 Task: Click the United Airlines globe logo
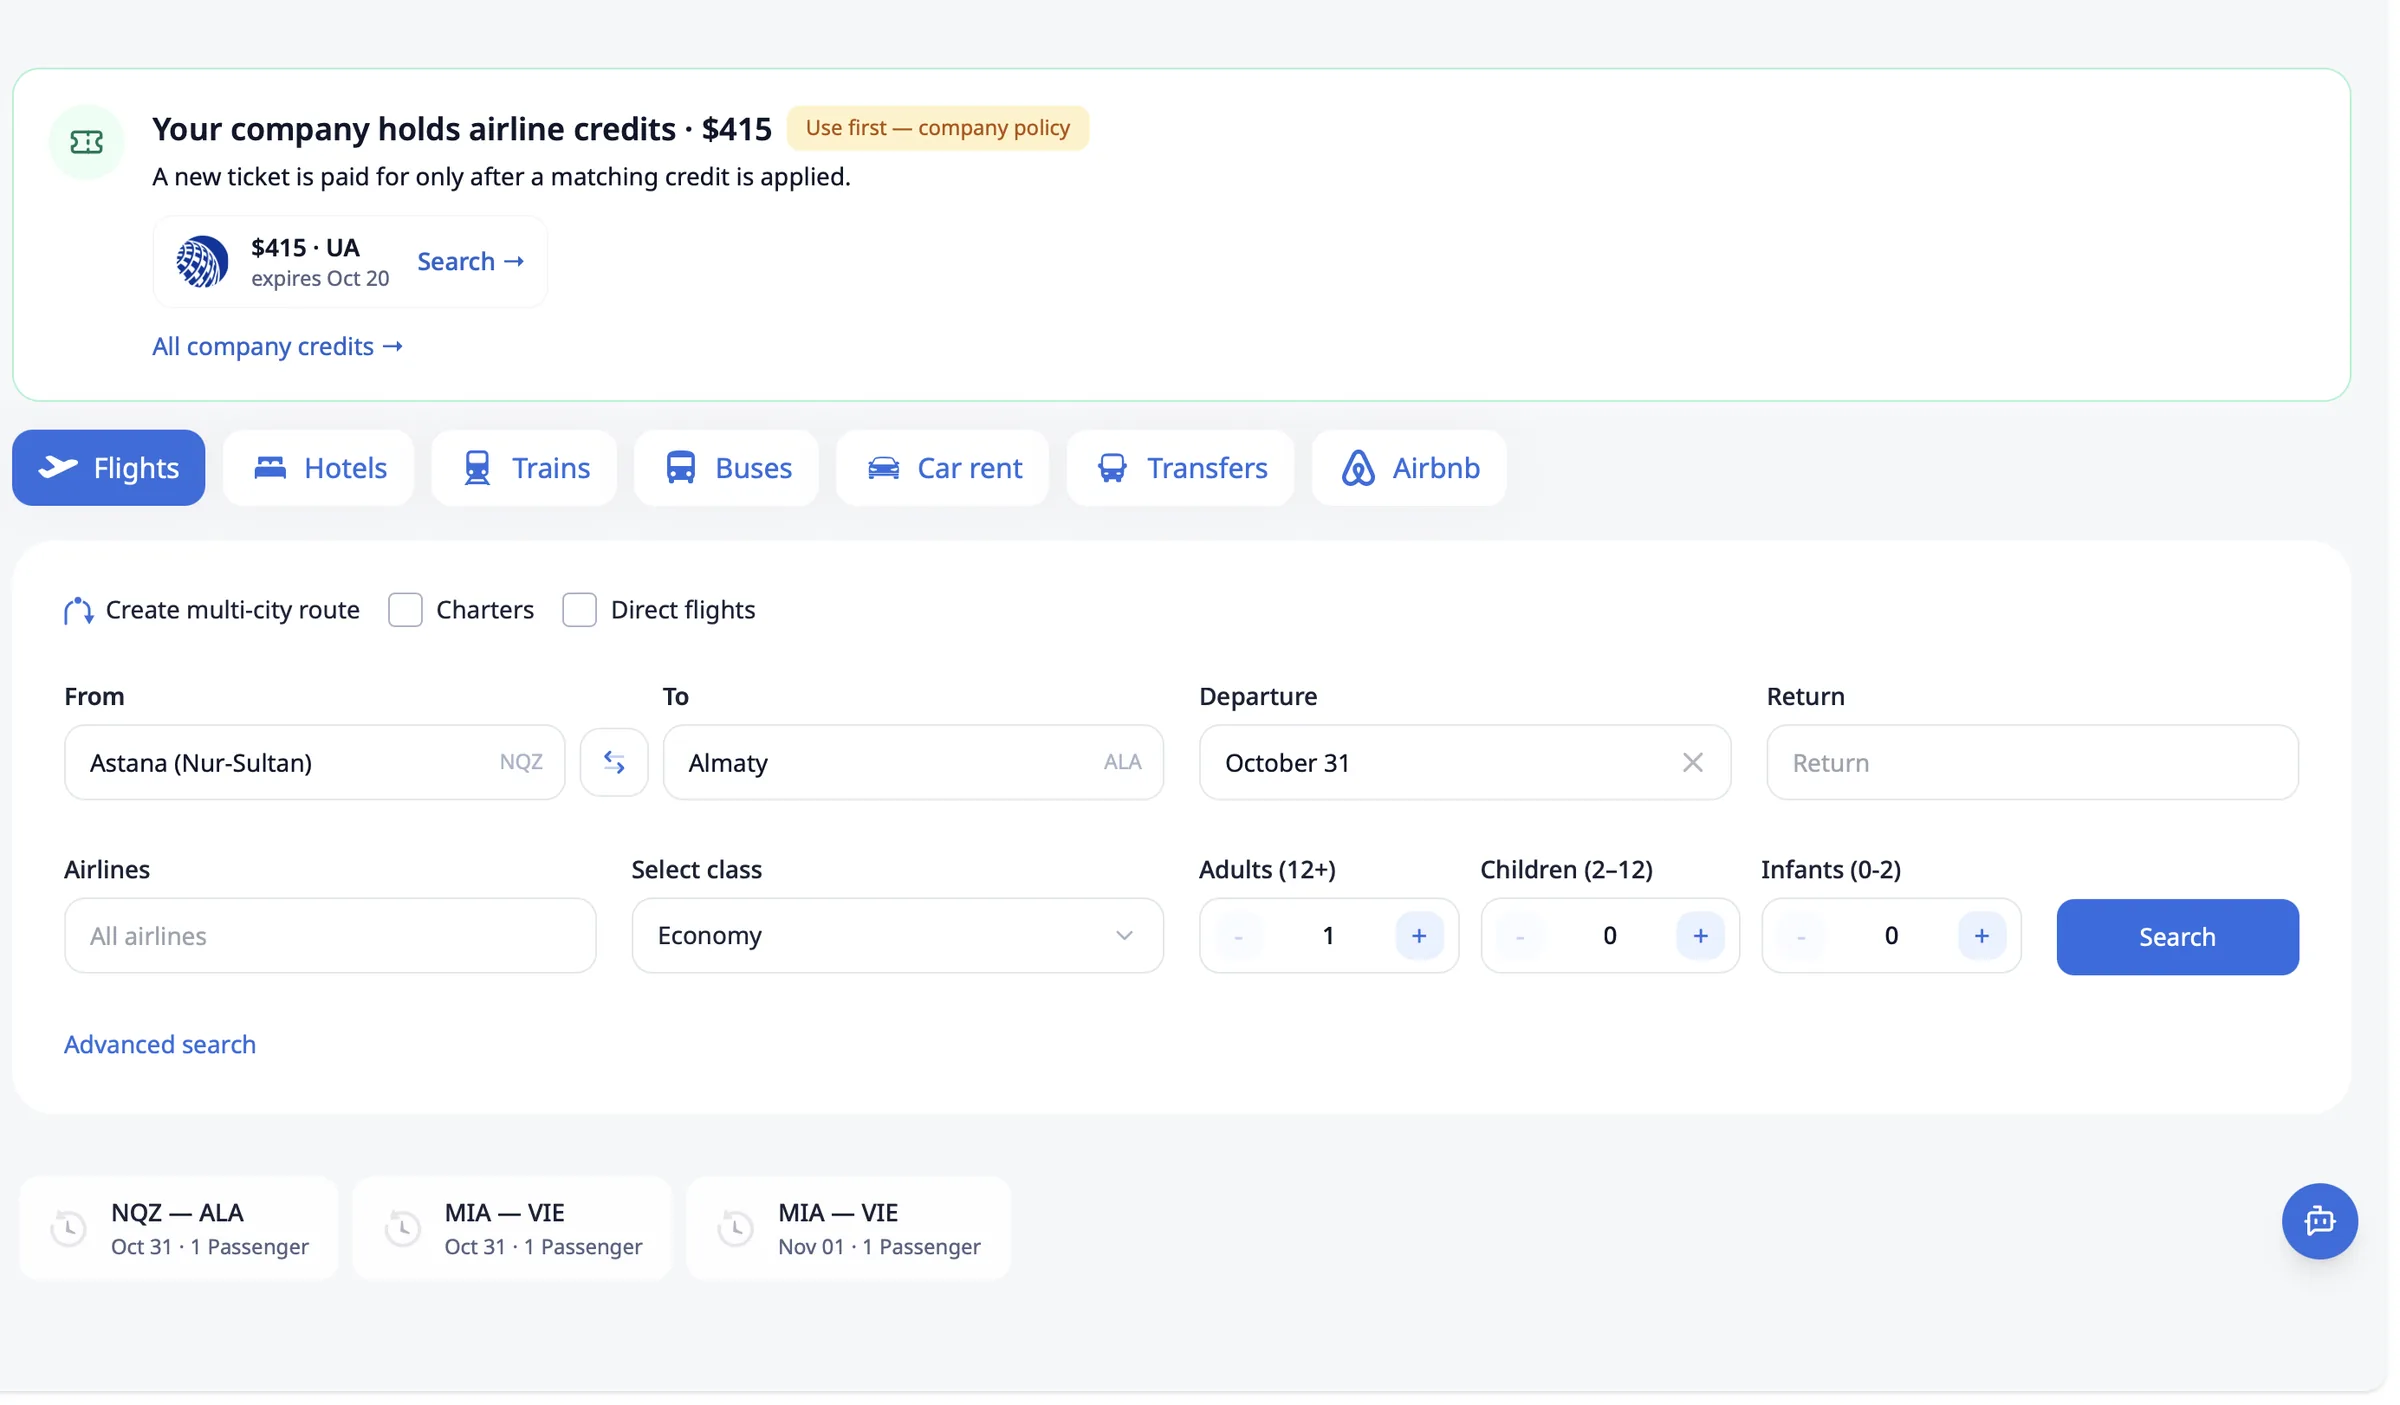point(202,262)
